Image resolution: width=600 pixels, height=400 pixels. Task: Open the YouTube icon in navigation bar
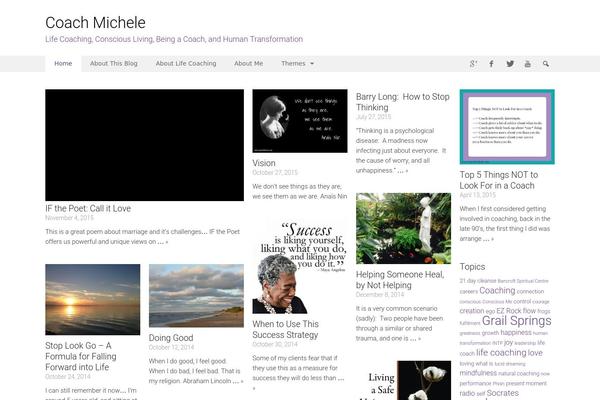coord(528,64)
